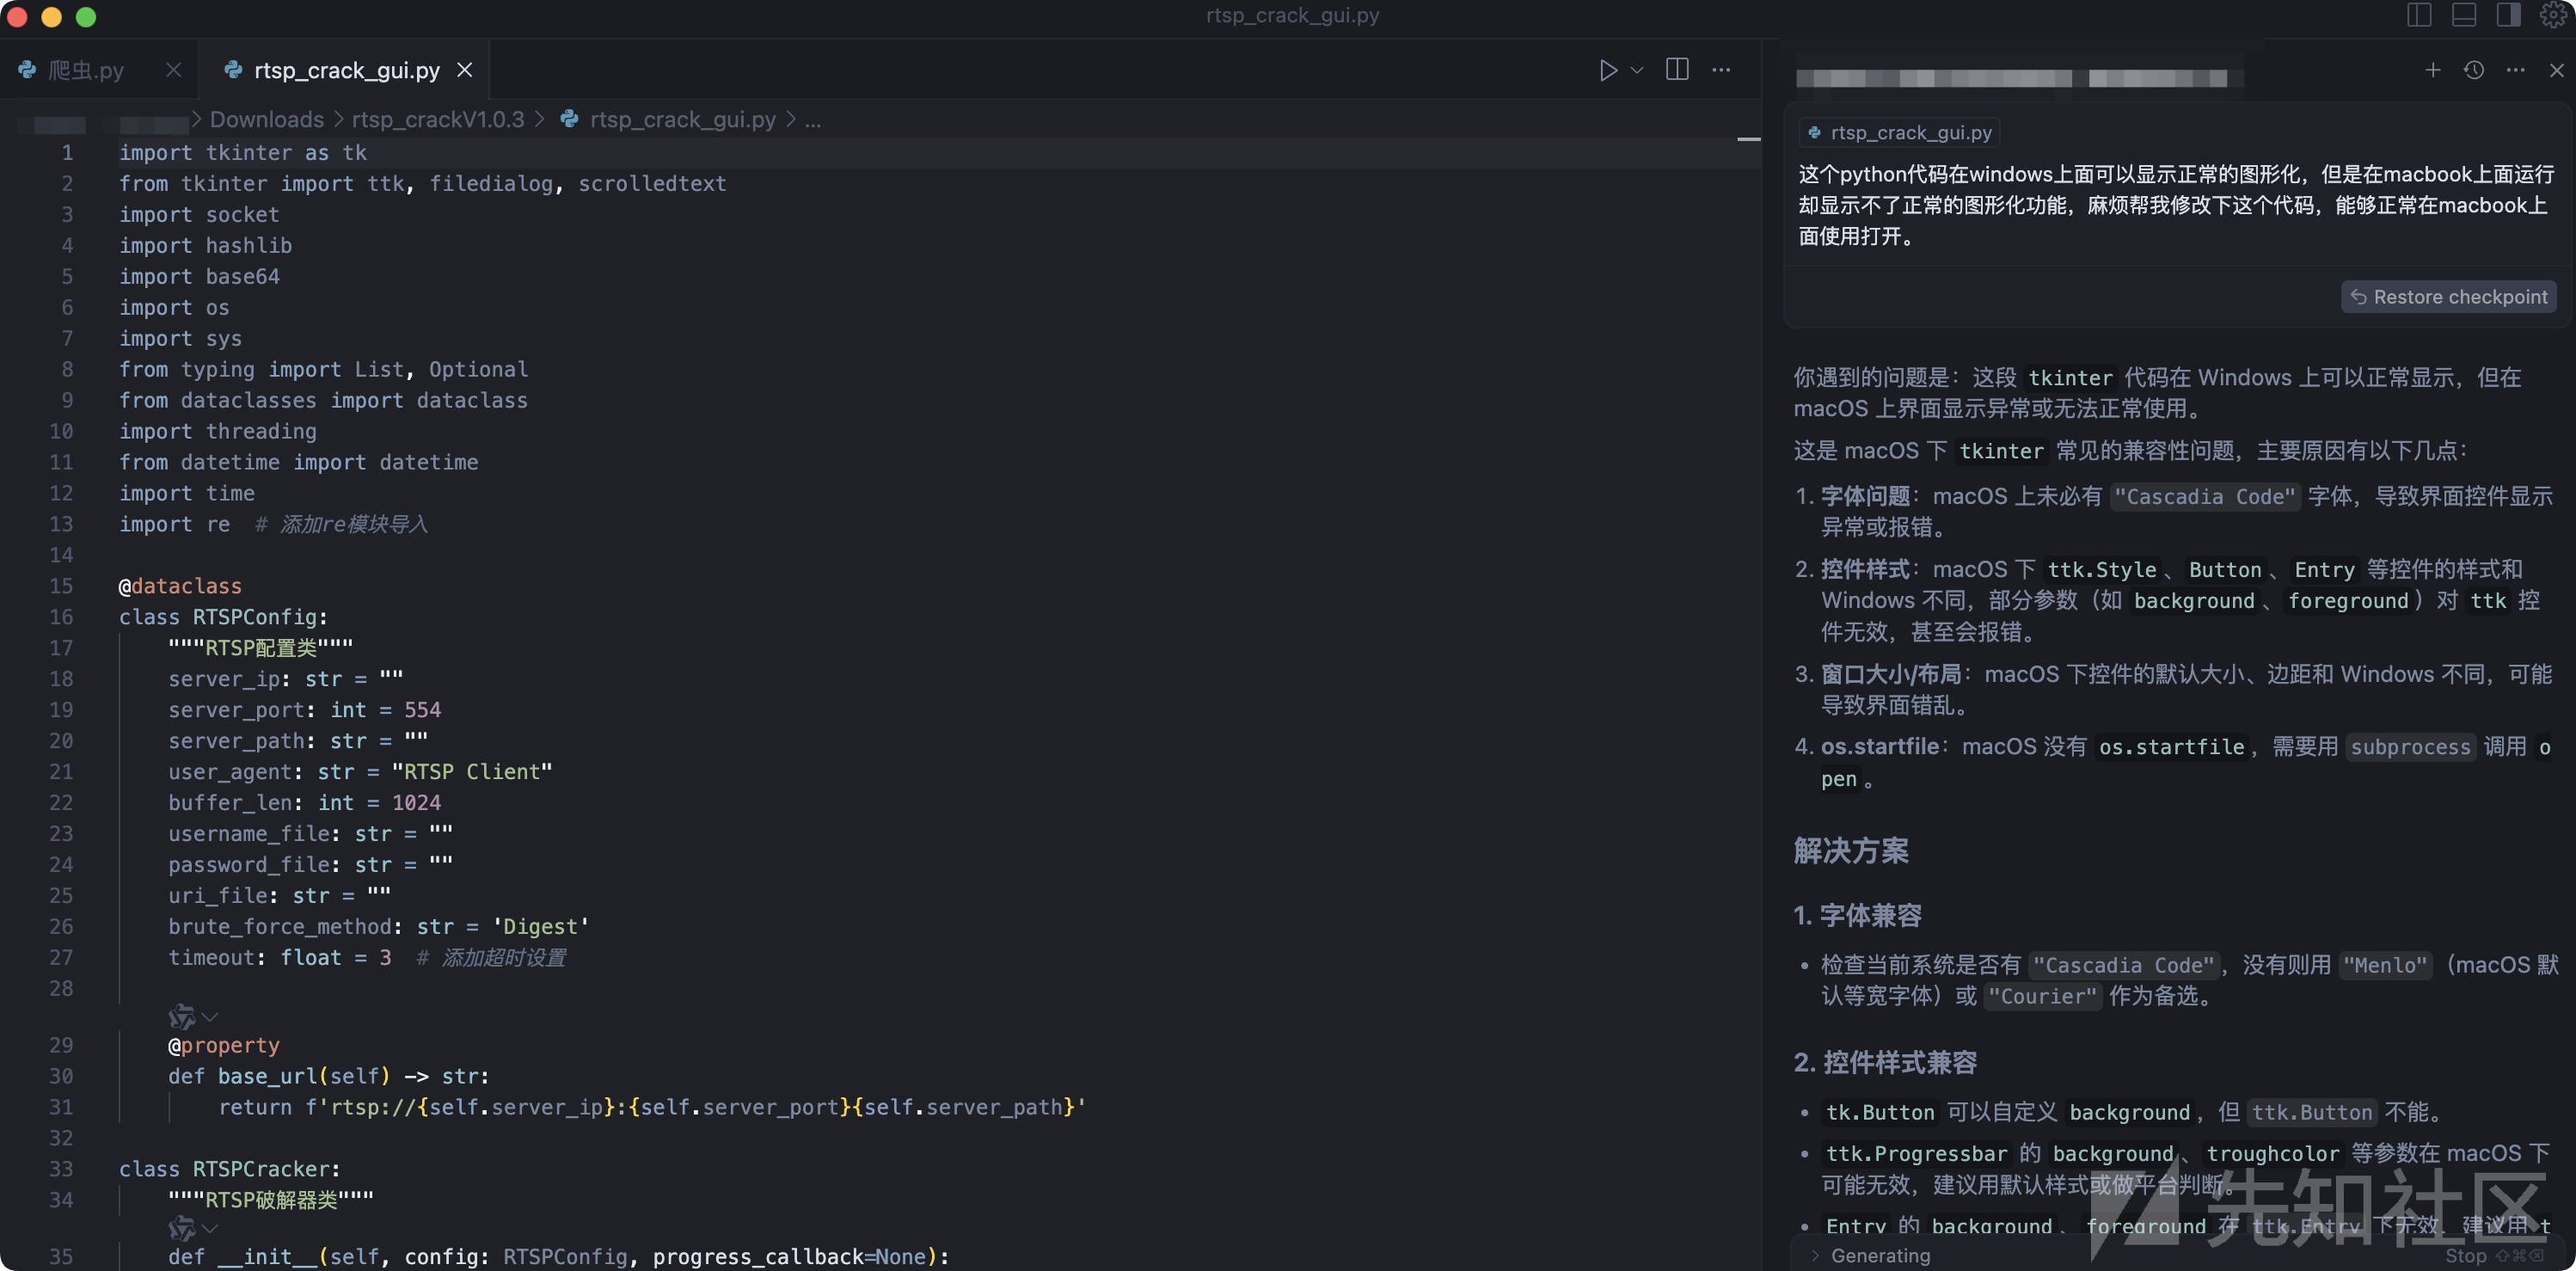Click the 'timeout: float = 3' line
This screenshot has width=2576, height=1271.
(279, 958)
